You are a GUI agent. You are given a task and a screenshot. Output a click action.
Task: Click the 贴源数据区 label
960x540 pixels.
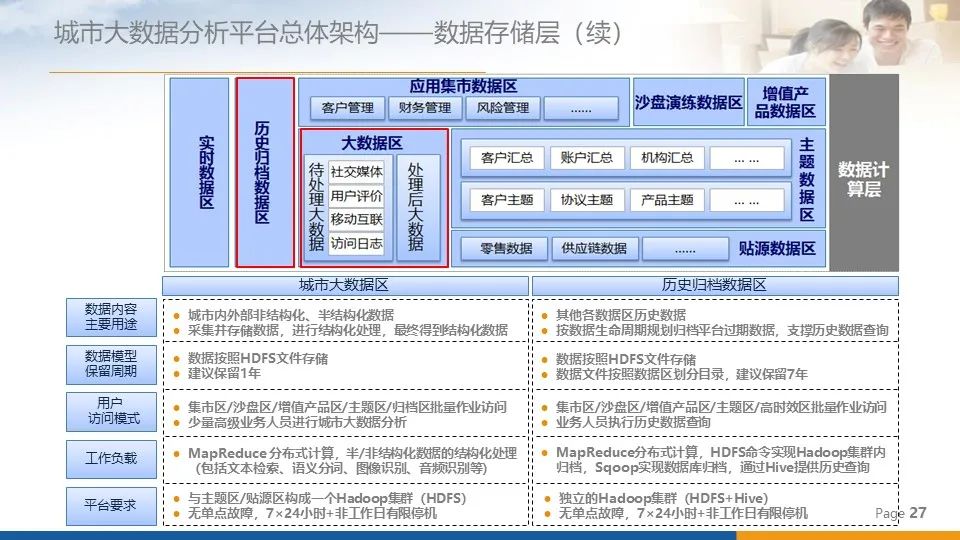[x=776, y=249]
